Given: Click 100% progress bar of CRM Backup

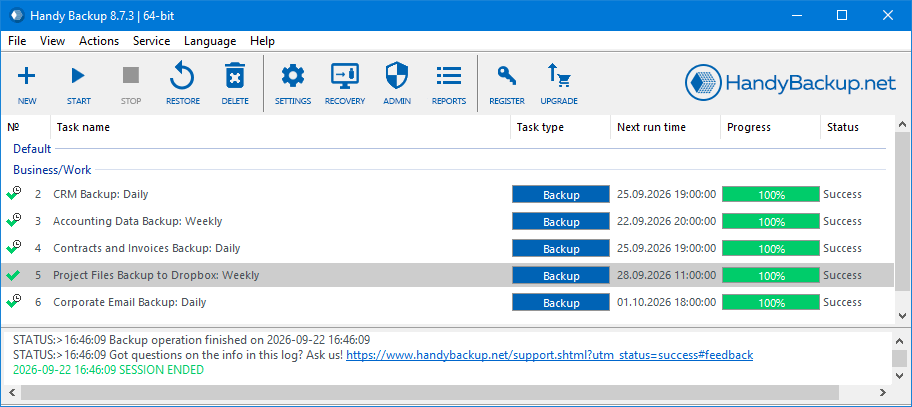Looking at the screenshot, I should (x=771, y=195).
